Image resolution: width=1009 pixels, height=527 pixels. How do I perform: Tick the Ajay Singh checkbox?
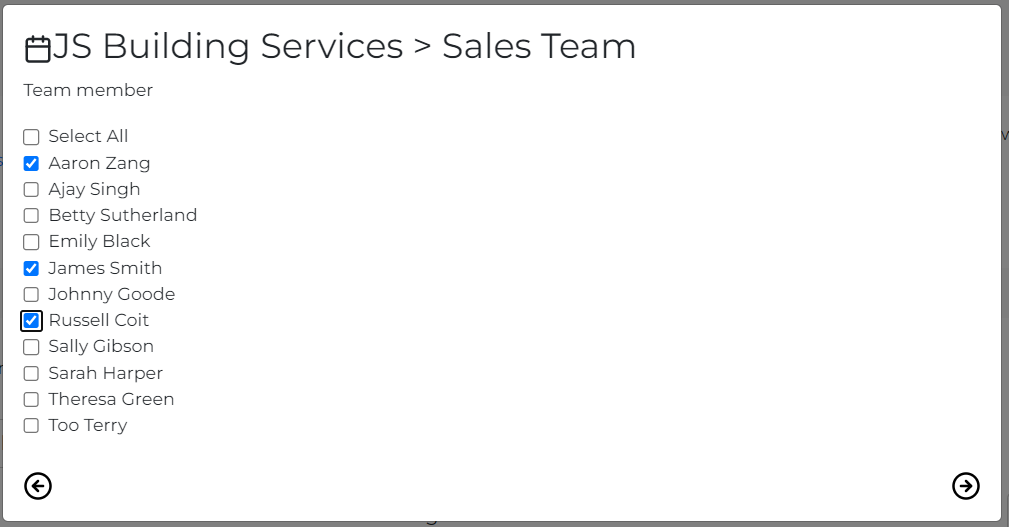[31, 190]
